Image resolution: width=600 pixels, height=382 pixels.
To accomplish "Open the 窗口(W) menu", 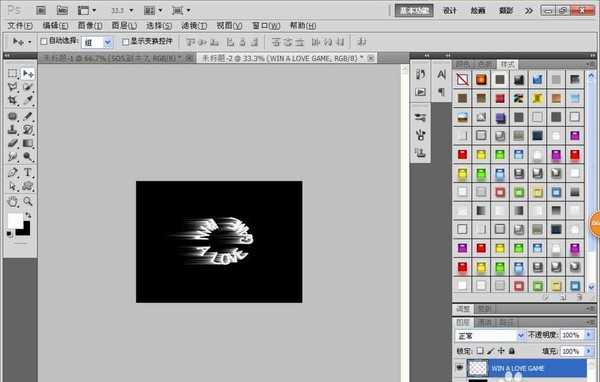I will pos(266,26).
